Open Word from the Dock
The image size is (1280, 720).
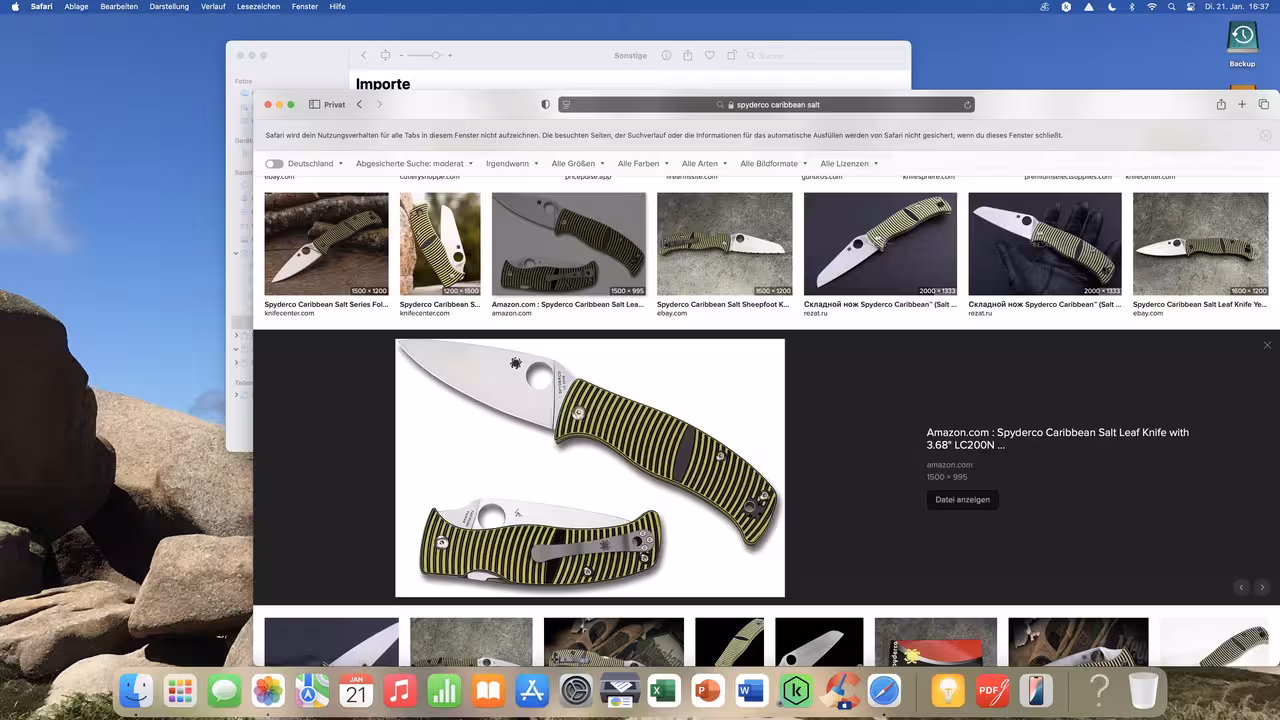click(x=752, y=691)
